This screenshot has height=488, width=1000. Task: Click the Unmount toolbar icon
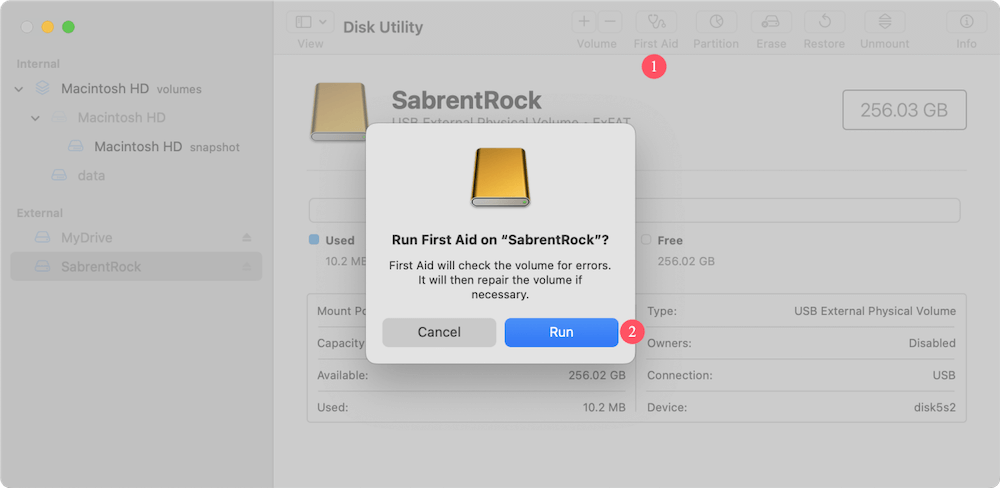click(885, 22)
